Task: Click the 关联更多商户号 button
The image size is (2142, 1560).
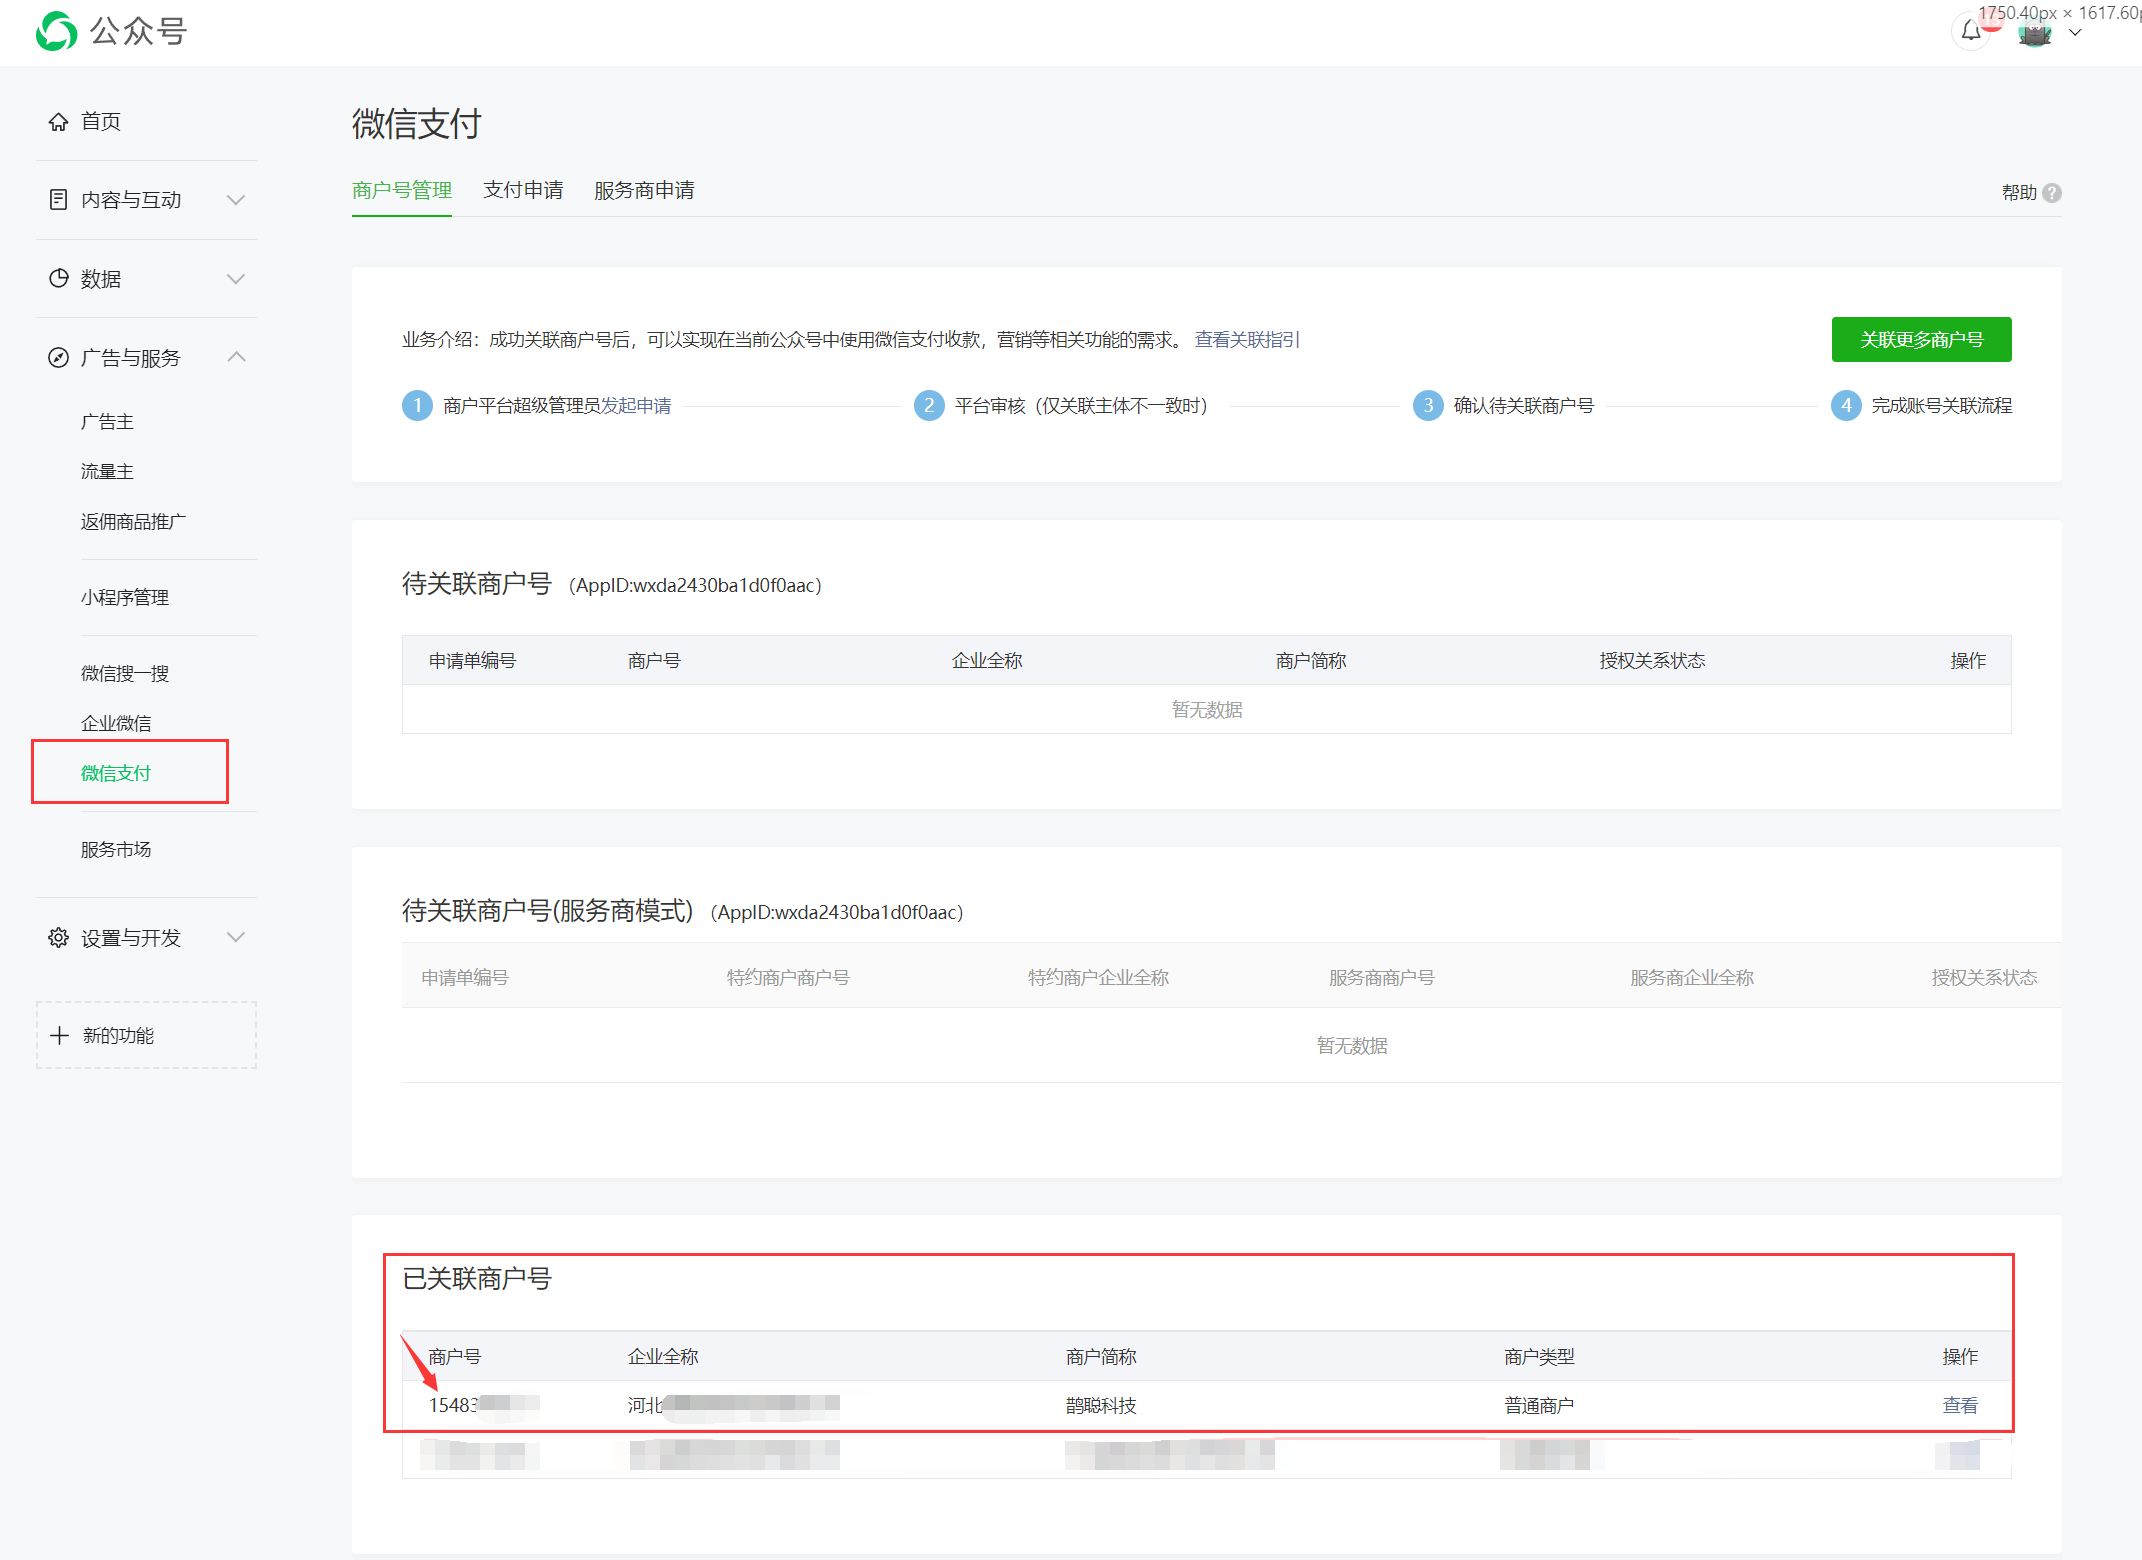Action: pos(1921,339)
